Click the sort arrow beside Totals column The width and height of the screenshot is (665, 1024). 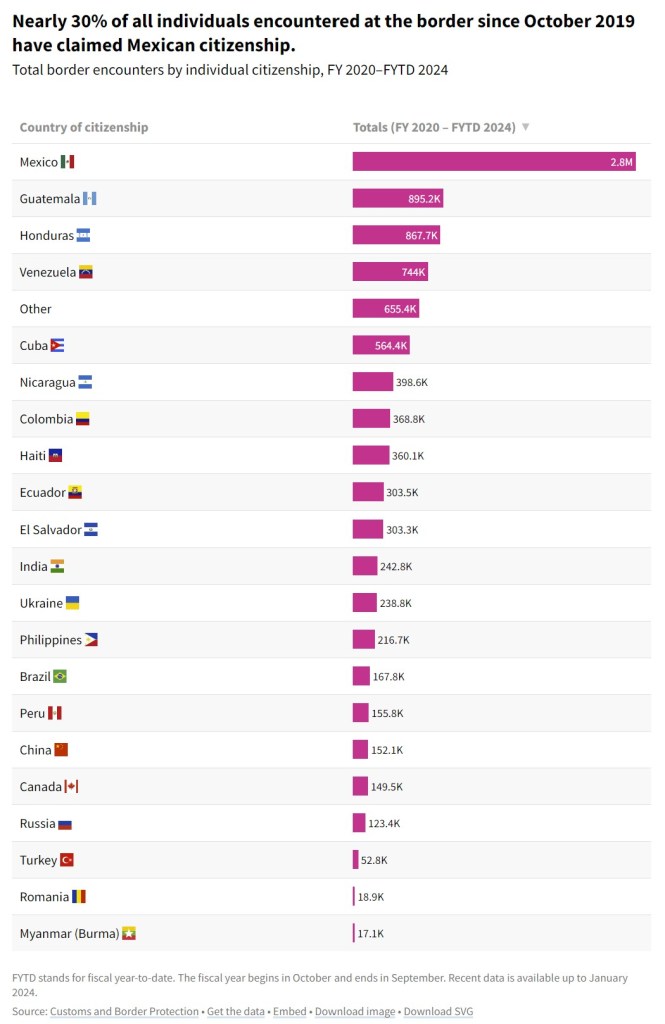(x=526, y=127)
